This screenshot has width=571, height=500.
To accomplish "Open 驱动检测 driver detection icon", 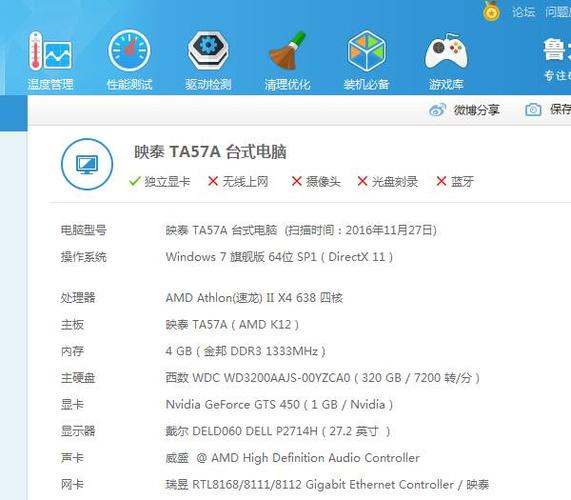I will (x=208, y=51).
